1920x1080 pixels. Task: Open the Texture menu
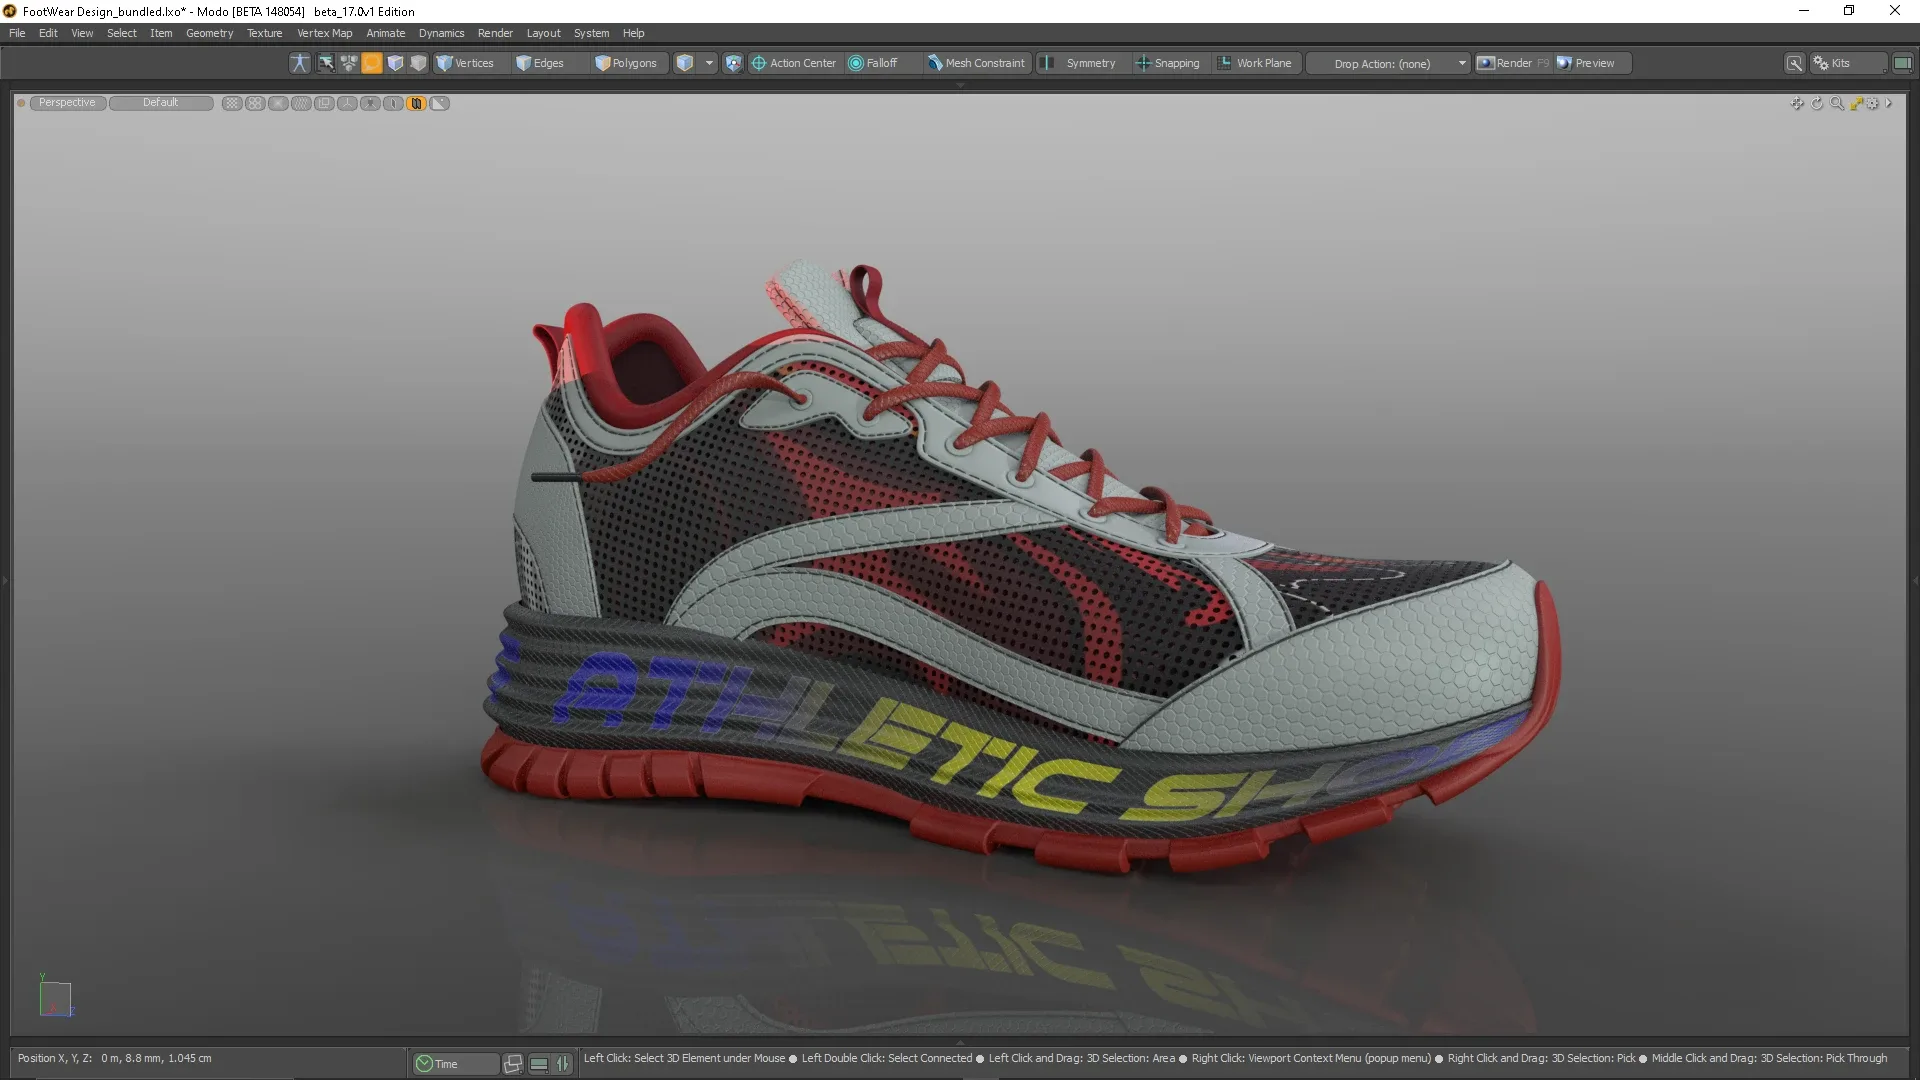265,33
